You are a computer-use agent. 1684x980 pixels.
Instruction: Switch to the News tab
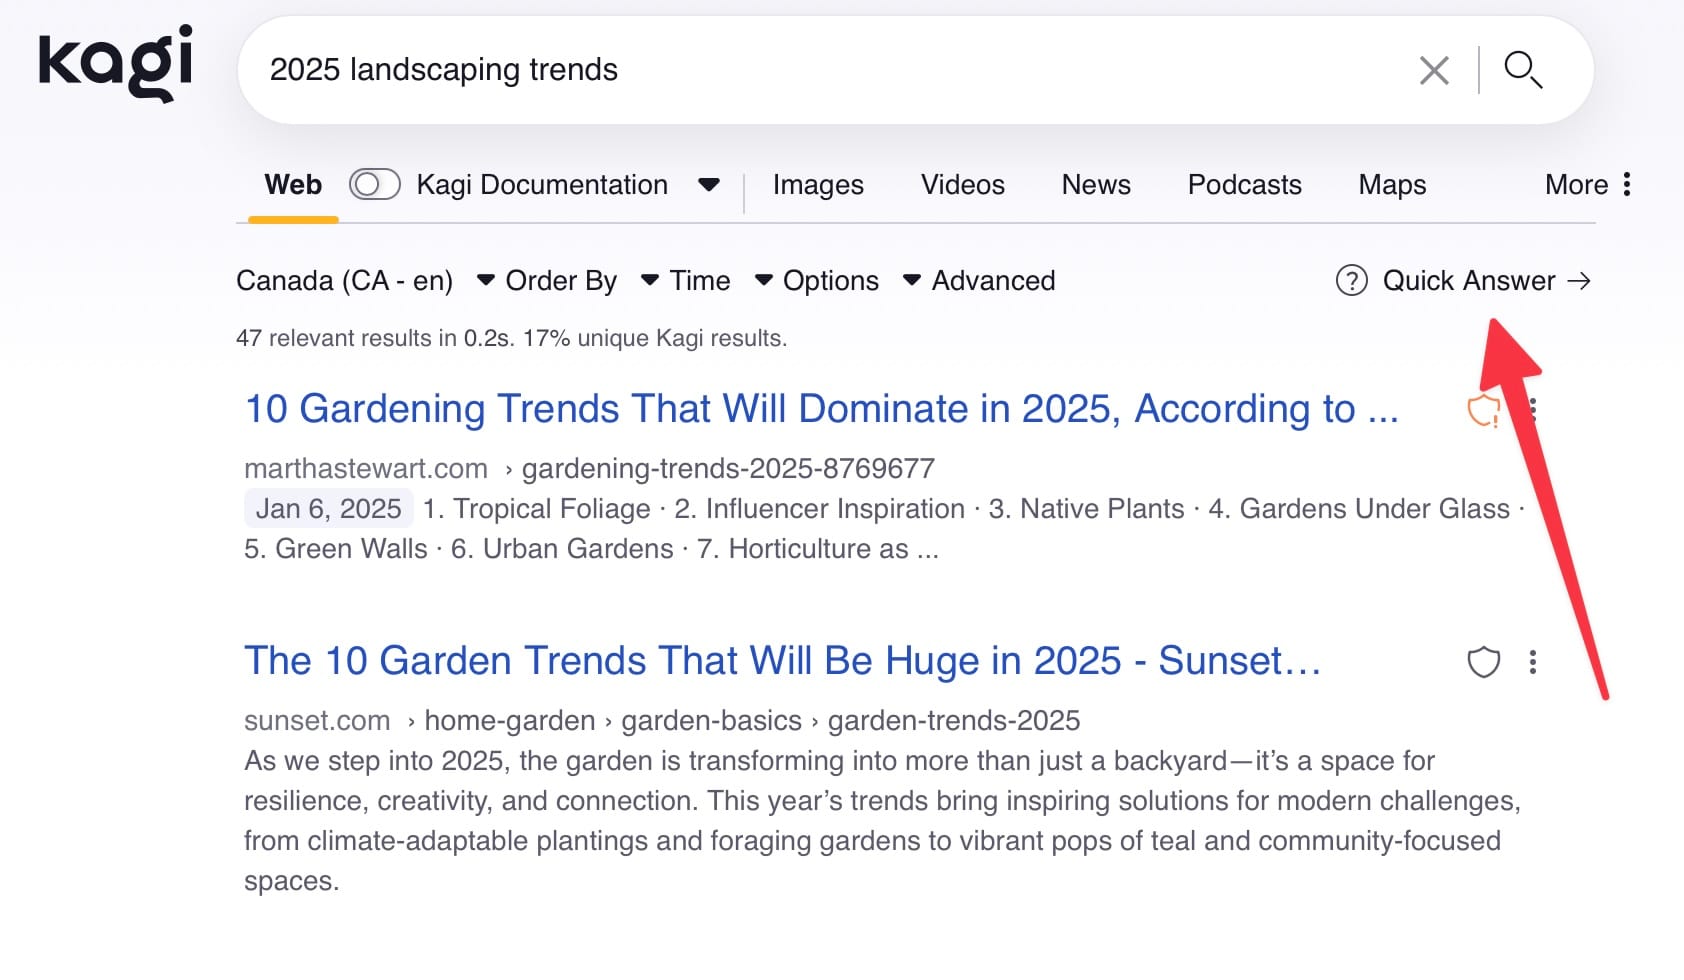pyautogui.click(x=1096, y=185)
